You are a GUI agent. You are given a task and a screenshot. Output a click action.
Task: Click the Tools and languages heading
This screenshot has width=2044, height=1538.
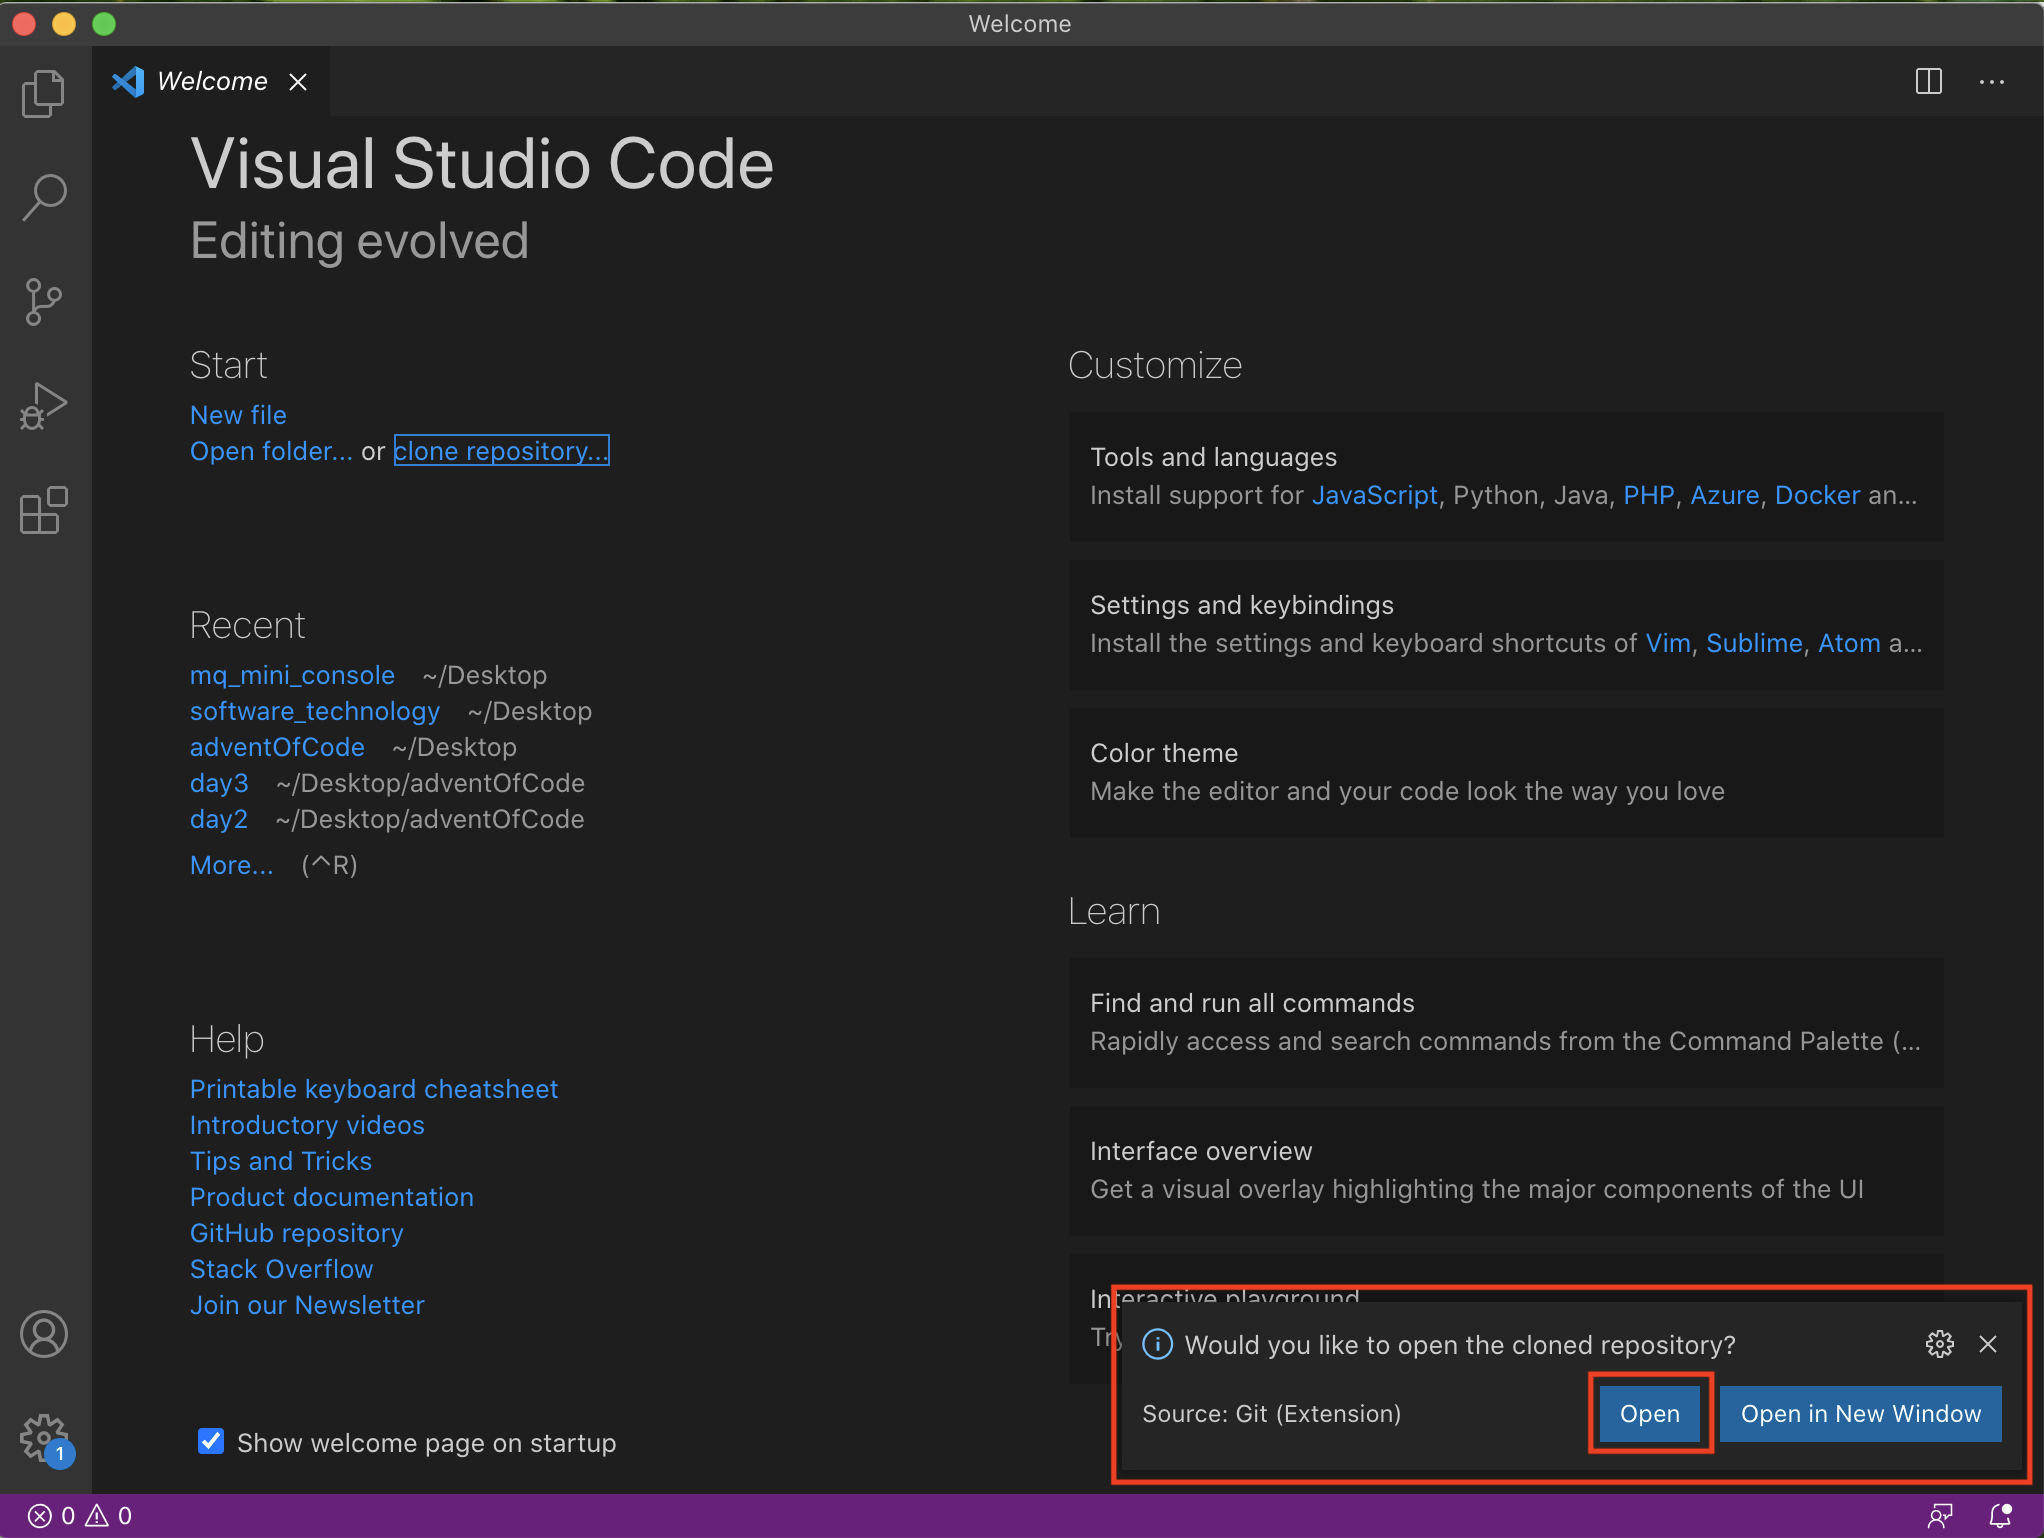tap(1213, 457)
